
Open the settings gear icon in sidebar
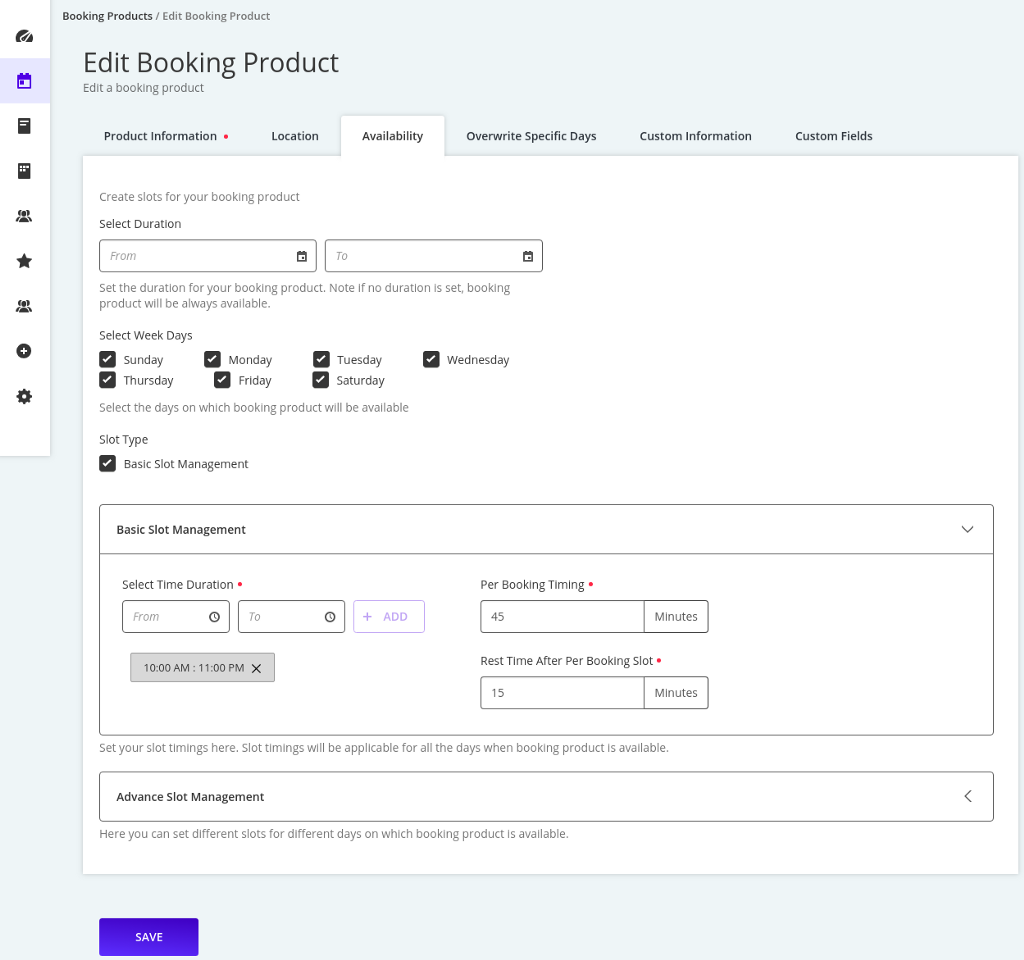24,396
